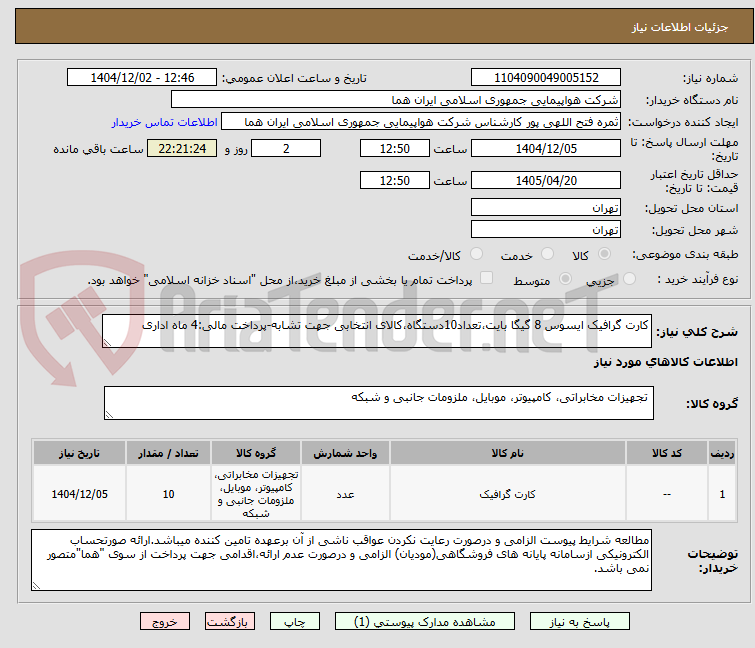The height and width of the screenshot is (648, 755).
Task: Select the کالا/خدمت radio button
Action: (x=476, y=254)
